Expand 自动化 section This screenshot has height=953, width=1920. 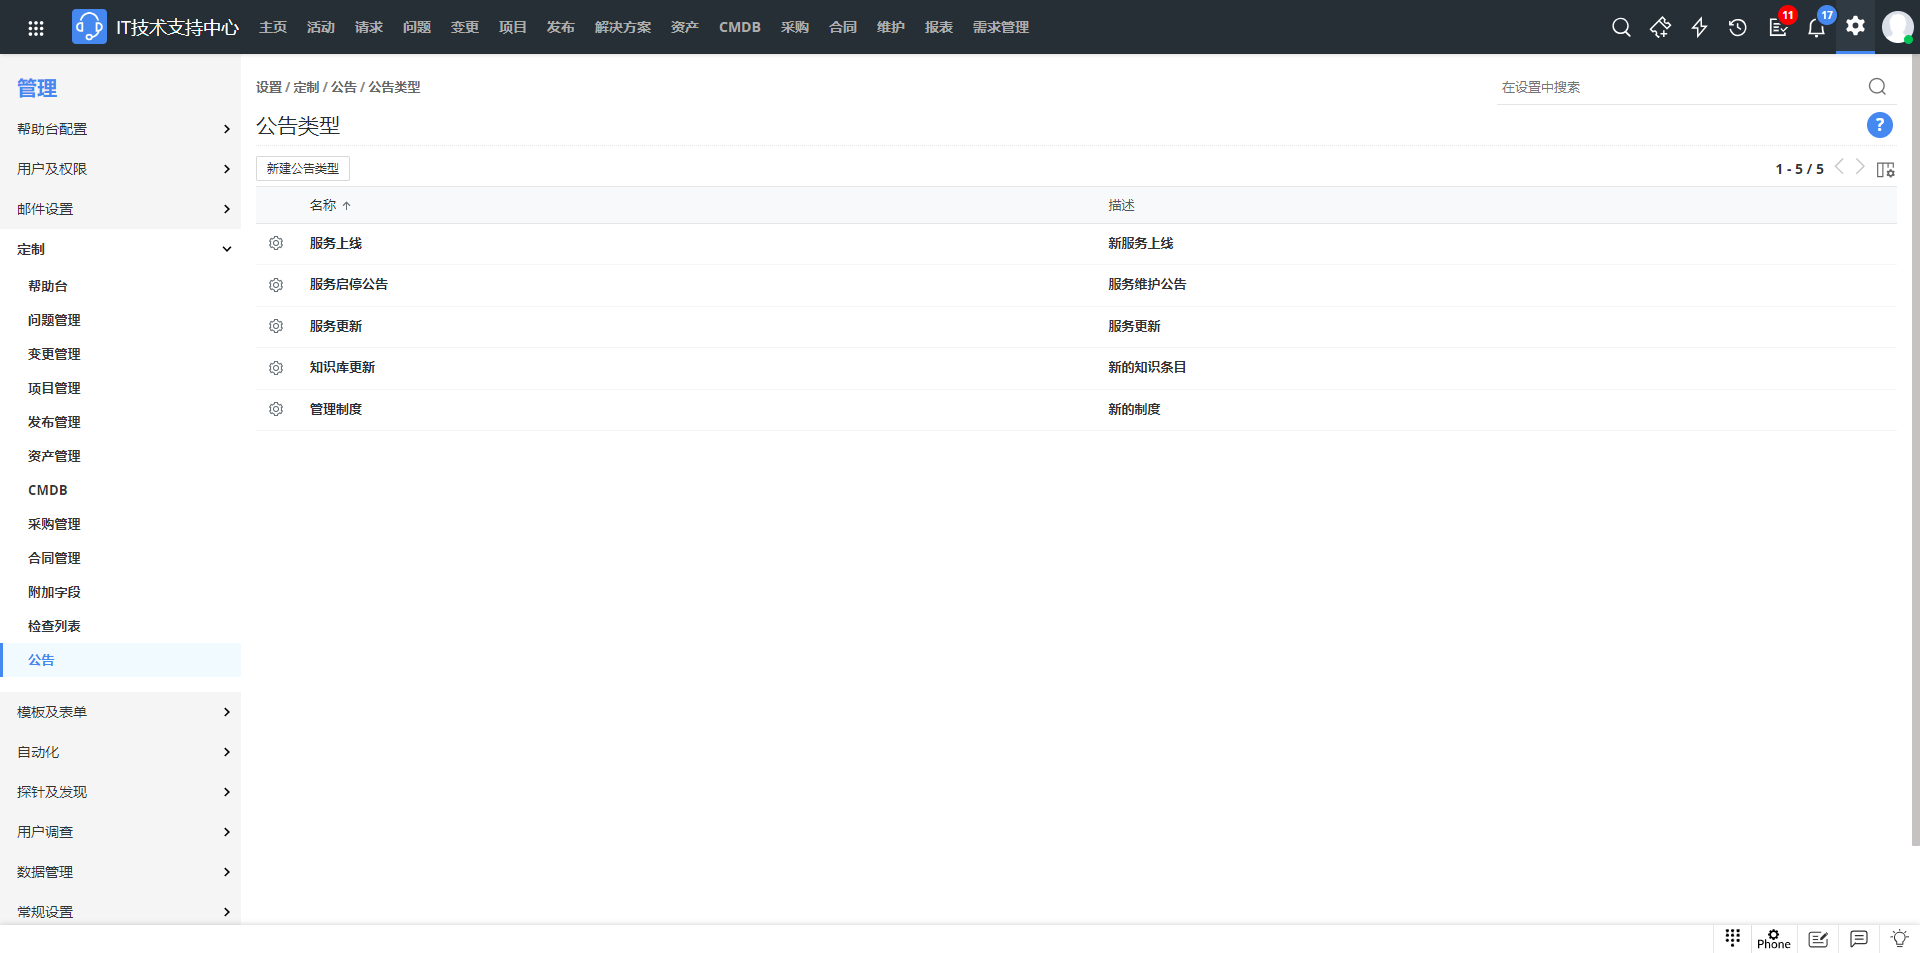click(x=120, y=752)
